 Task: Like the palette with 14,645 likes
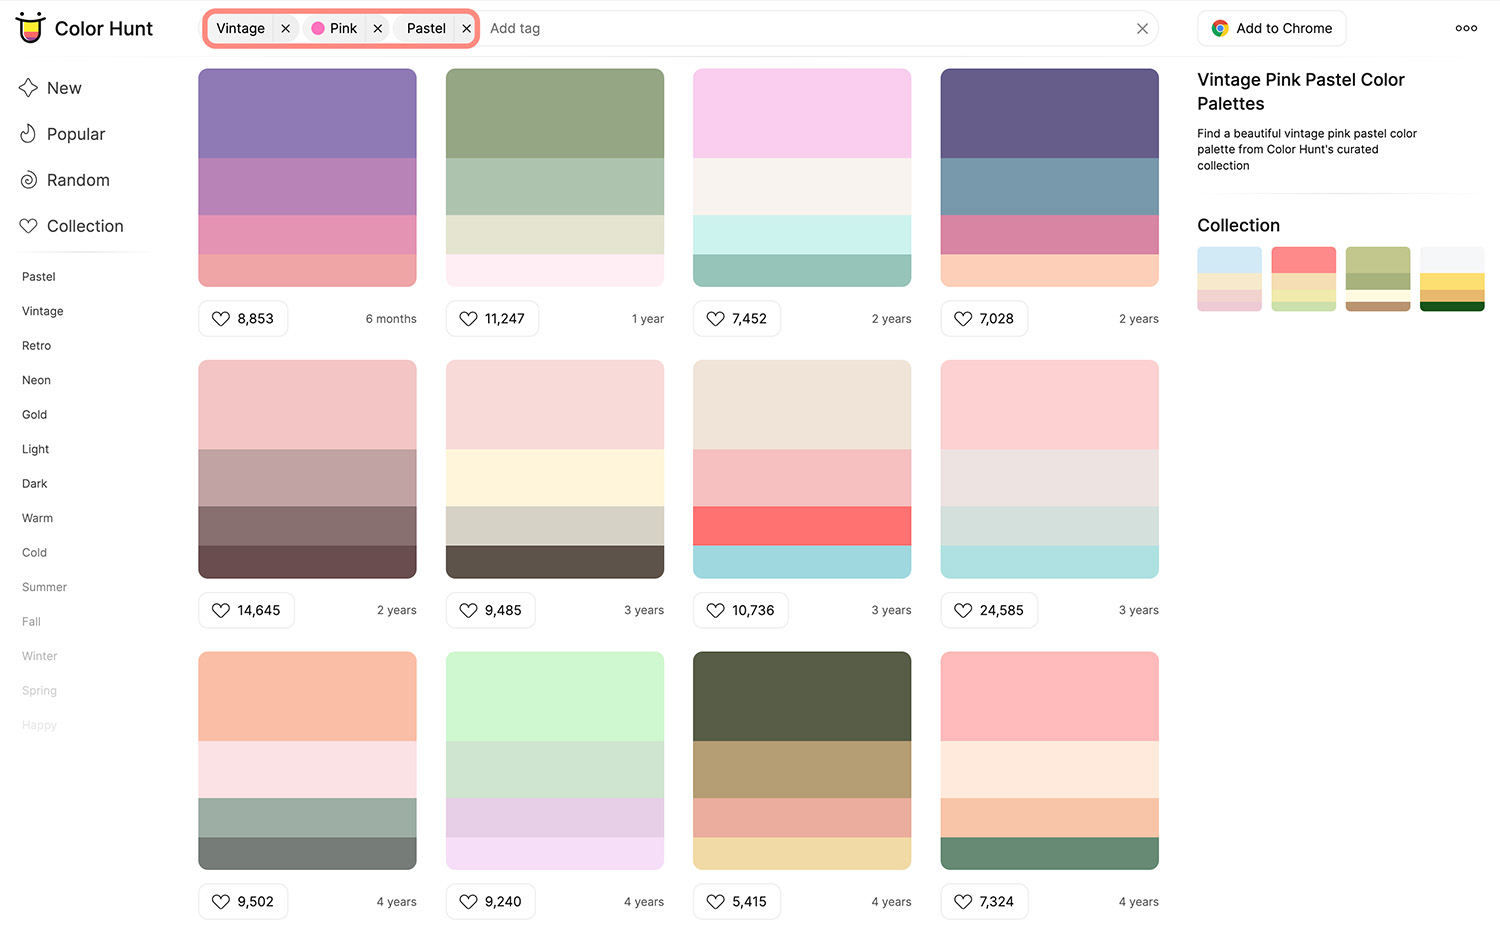pyautogui.click(x=246, y=610)
